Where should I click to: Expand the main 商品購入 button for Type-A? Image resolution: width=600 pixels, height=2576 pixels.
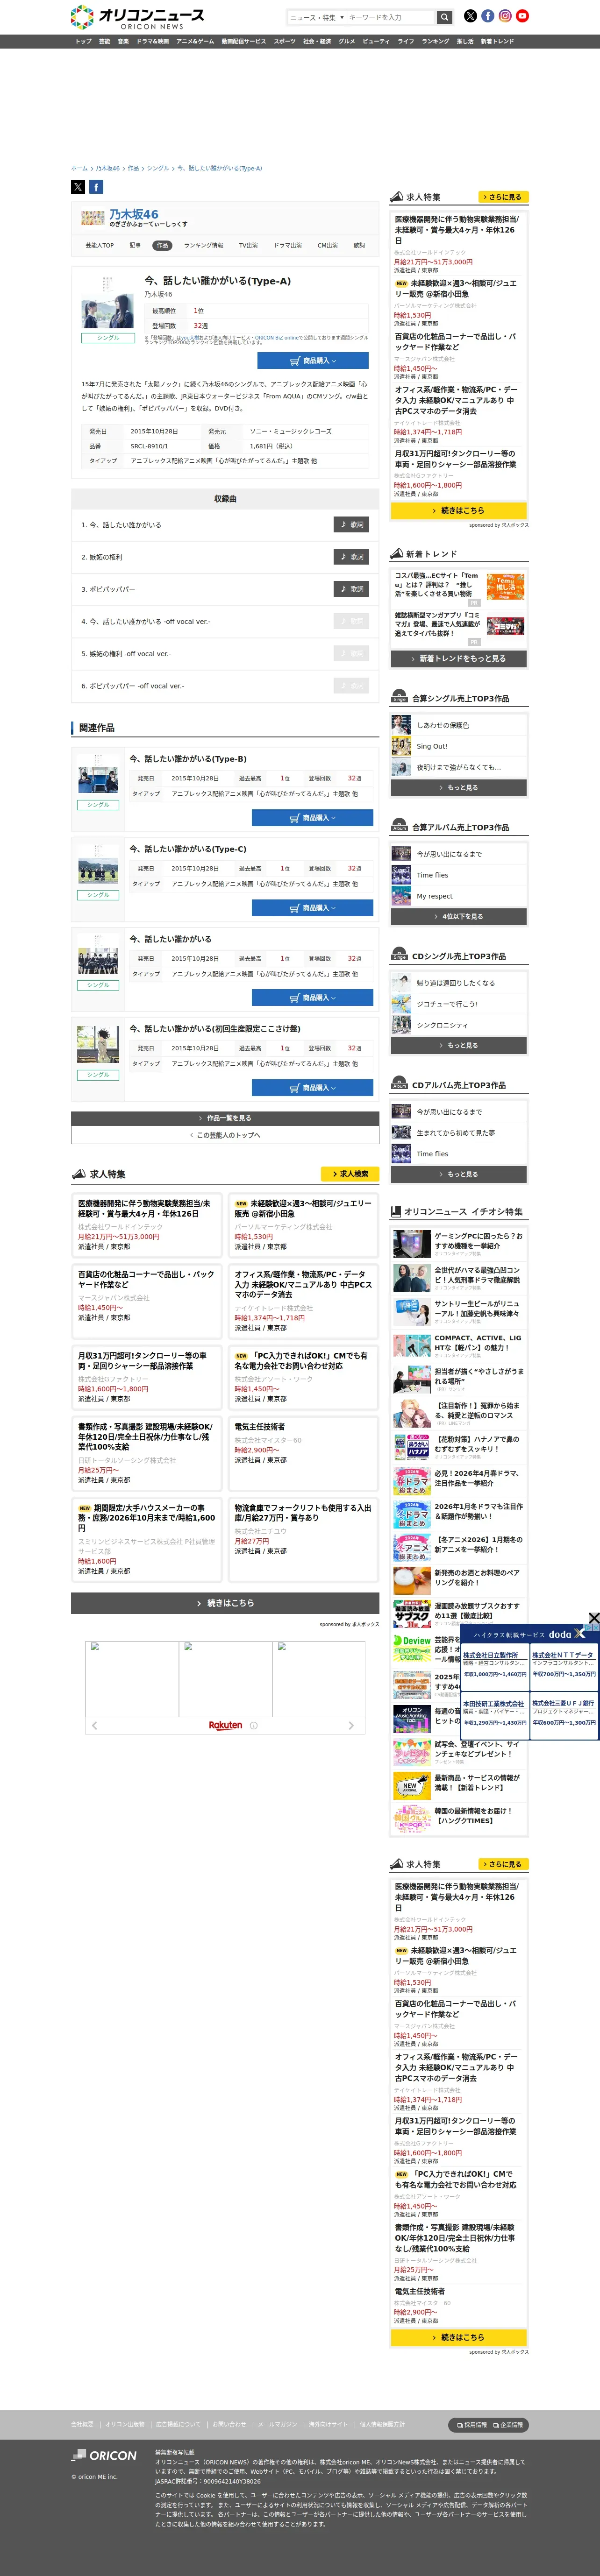[x=312, y=361]
